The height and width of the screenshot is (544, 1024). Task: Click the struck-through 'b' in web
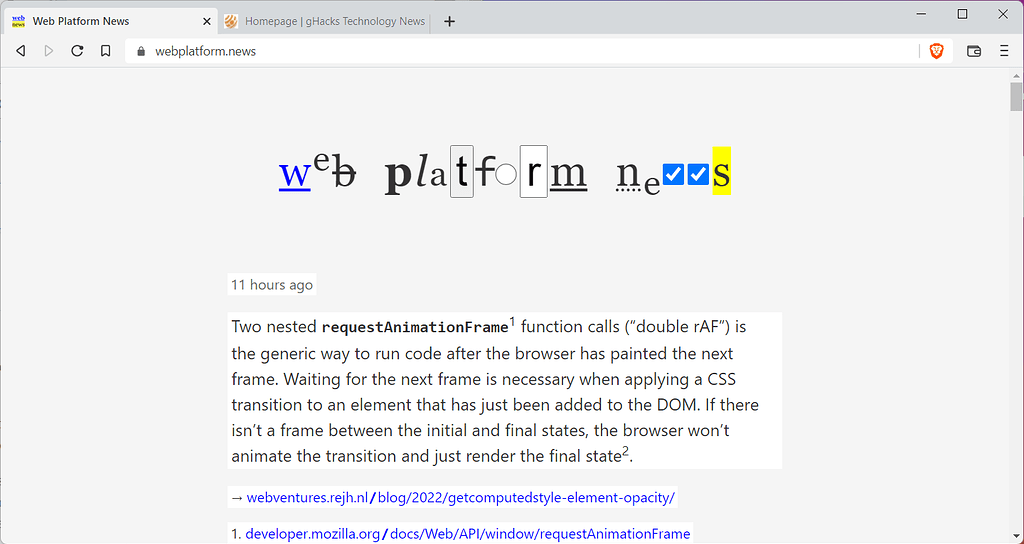coord(344,172)
